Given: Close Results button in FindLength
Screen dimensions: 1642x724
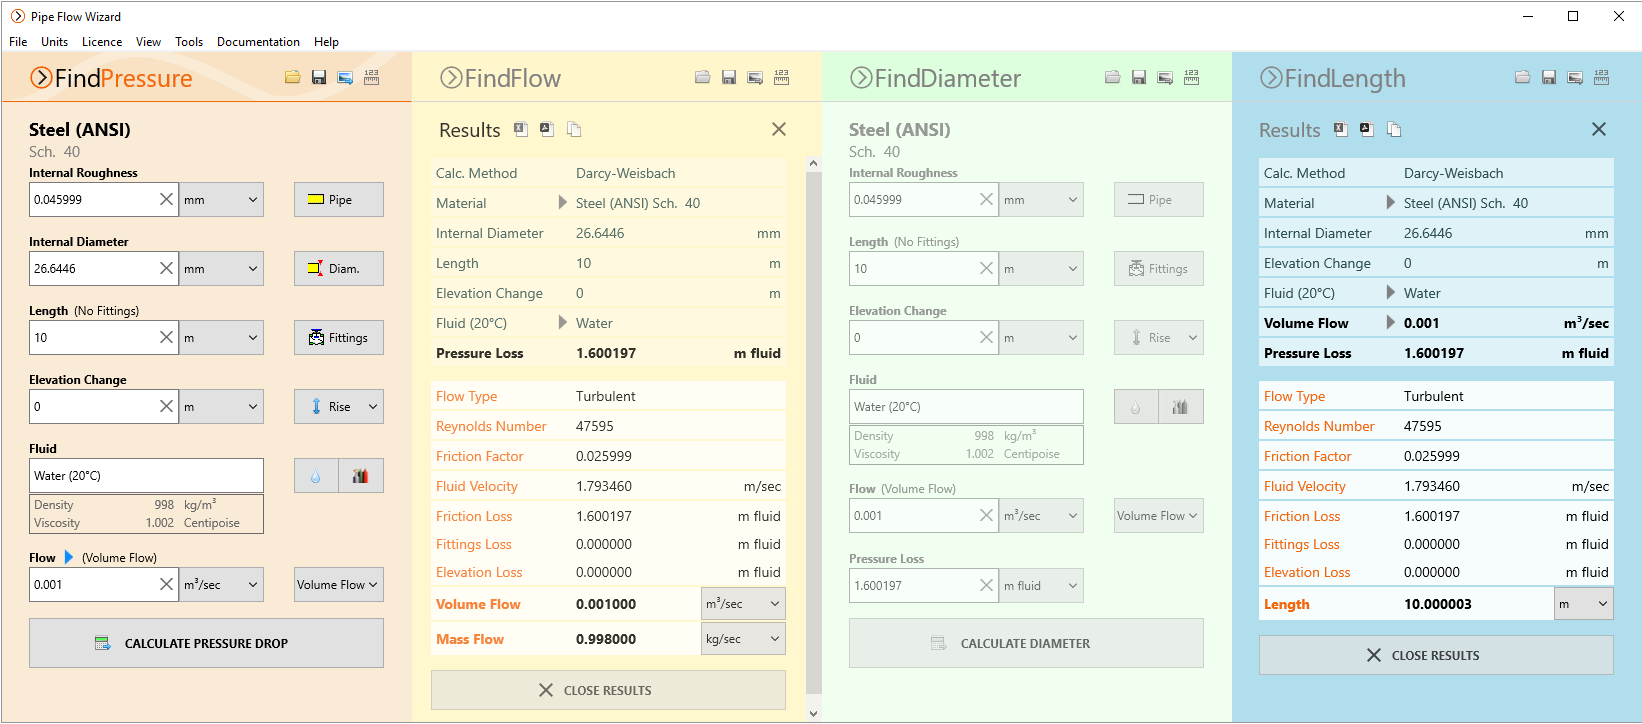Looking at the screenshot, I should point(1436,655).
